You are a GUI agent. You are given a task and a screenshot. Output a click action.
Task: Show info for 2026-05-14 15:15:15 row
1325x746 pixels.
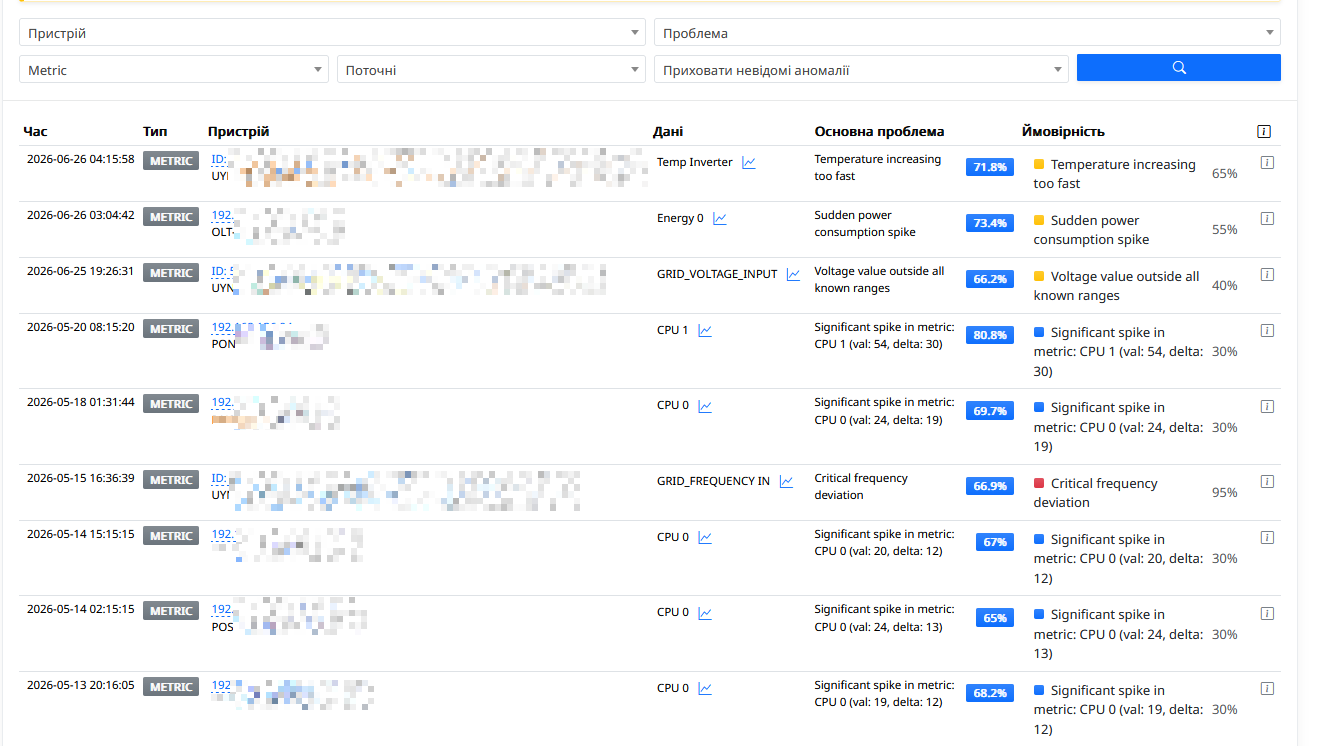[1267, 537]
